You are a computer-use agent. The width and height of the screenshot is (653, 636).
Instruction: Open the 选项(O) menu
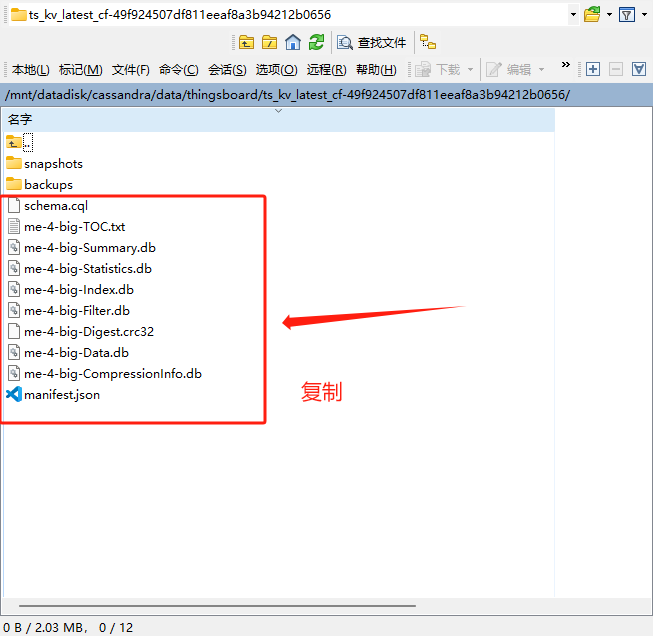click(277, 70)
